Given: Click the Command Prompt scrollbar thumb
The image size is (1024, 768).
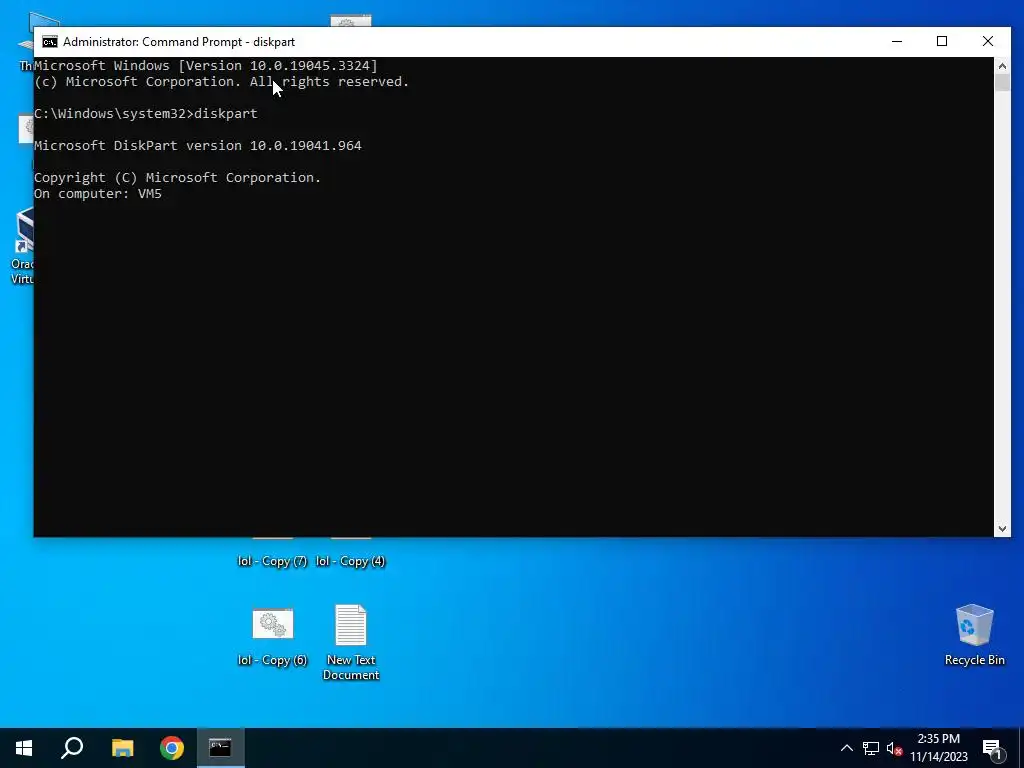Looking at the screenshot, I should pyautogui.click(x=1002, y=83).
